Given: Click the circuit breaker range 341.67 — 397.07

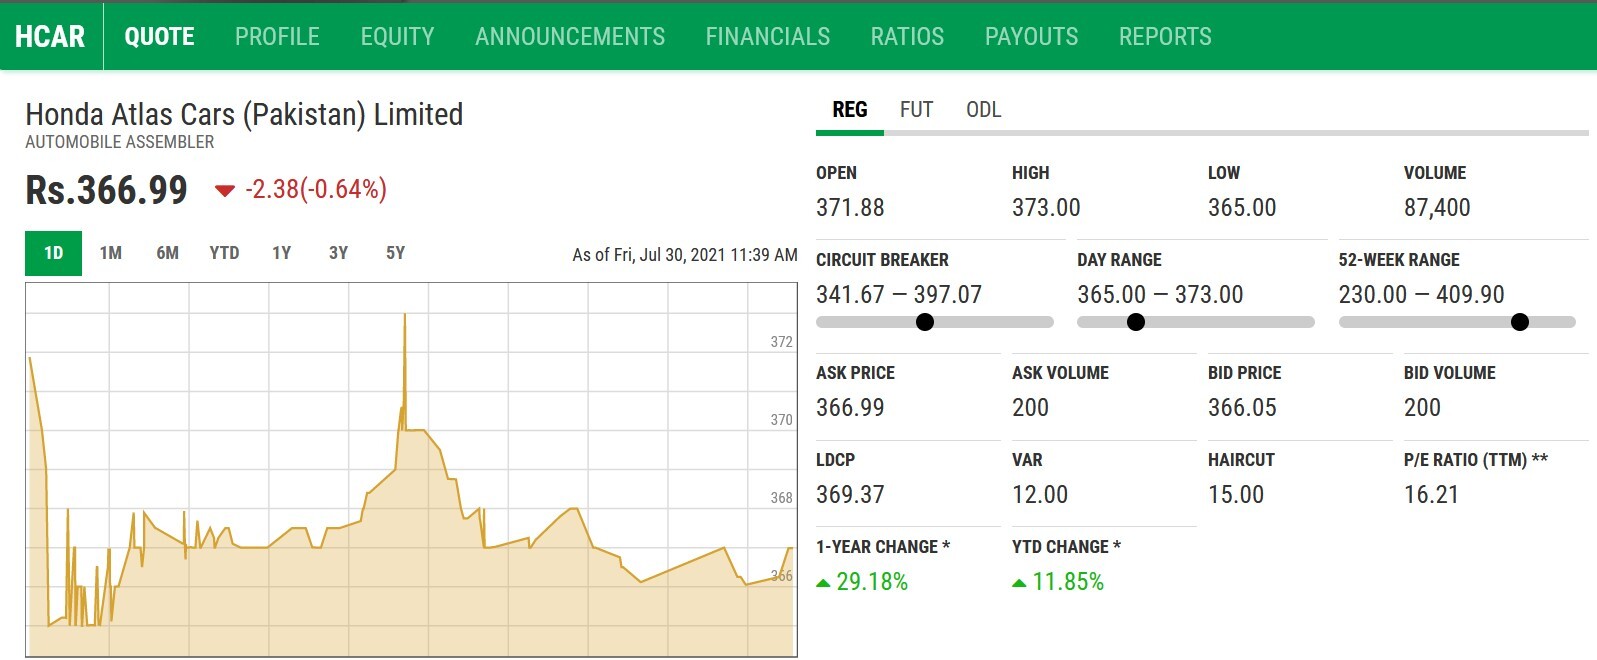Looking at the screenshot, I should pos(899,295).
